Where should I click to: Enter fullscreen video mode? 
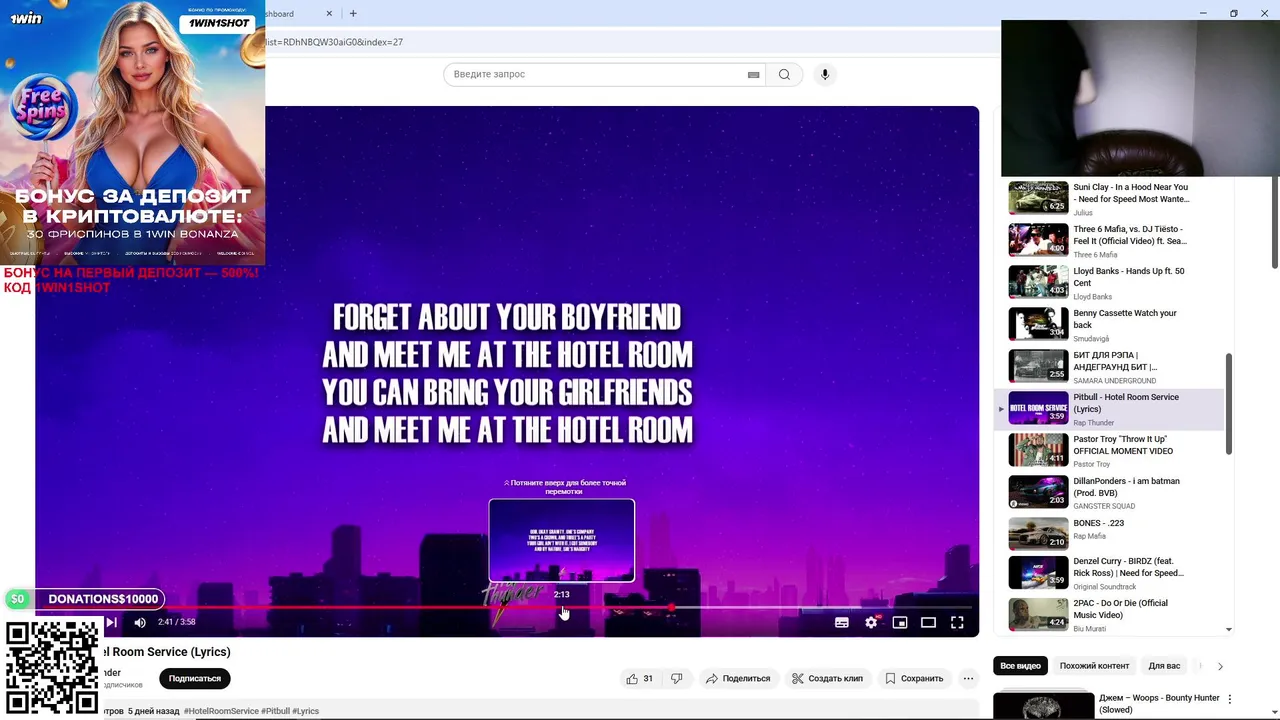click(957, 622)
